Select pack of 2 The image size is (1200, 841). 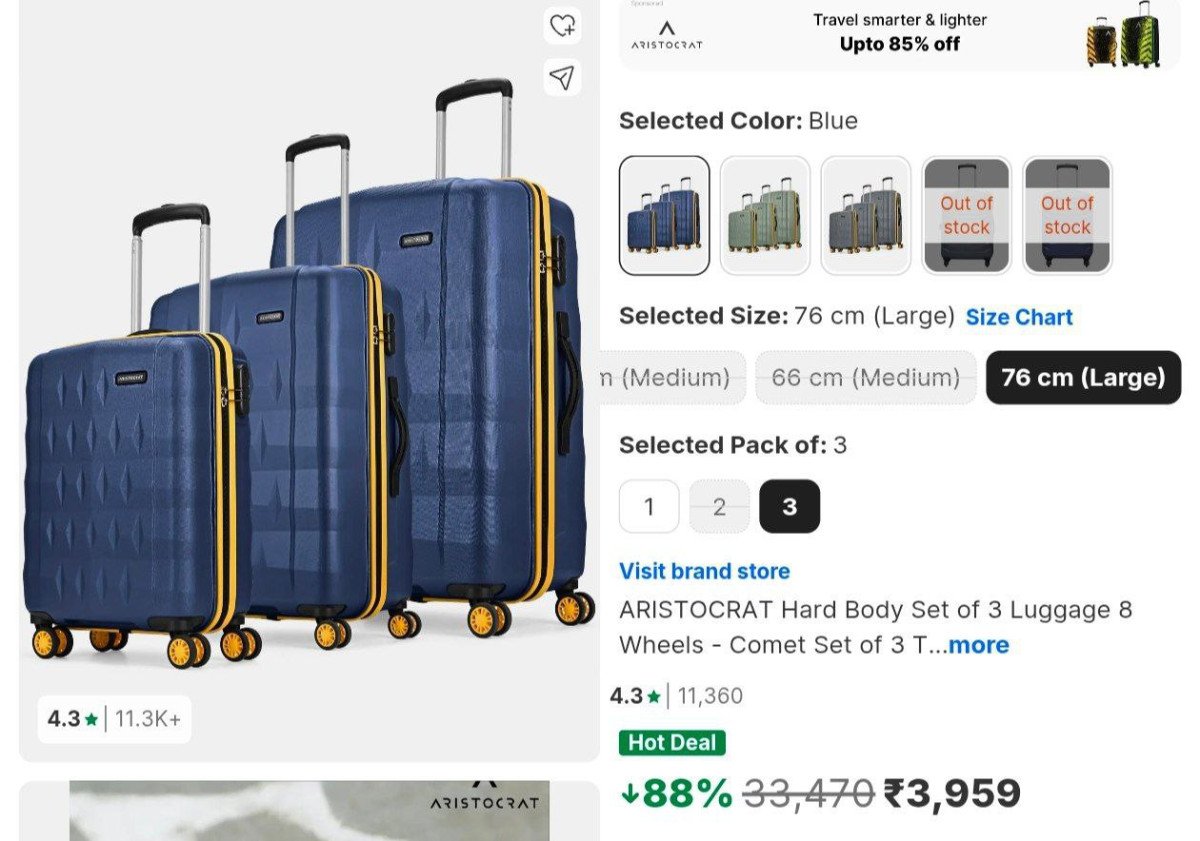tap(719, 507)
